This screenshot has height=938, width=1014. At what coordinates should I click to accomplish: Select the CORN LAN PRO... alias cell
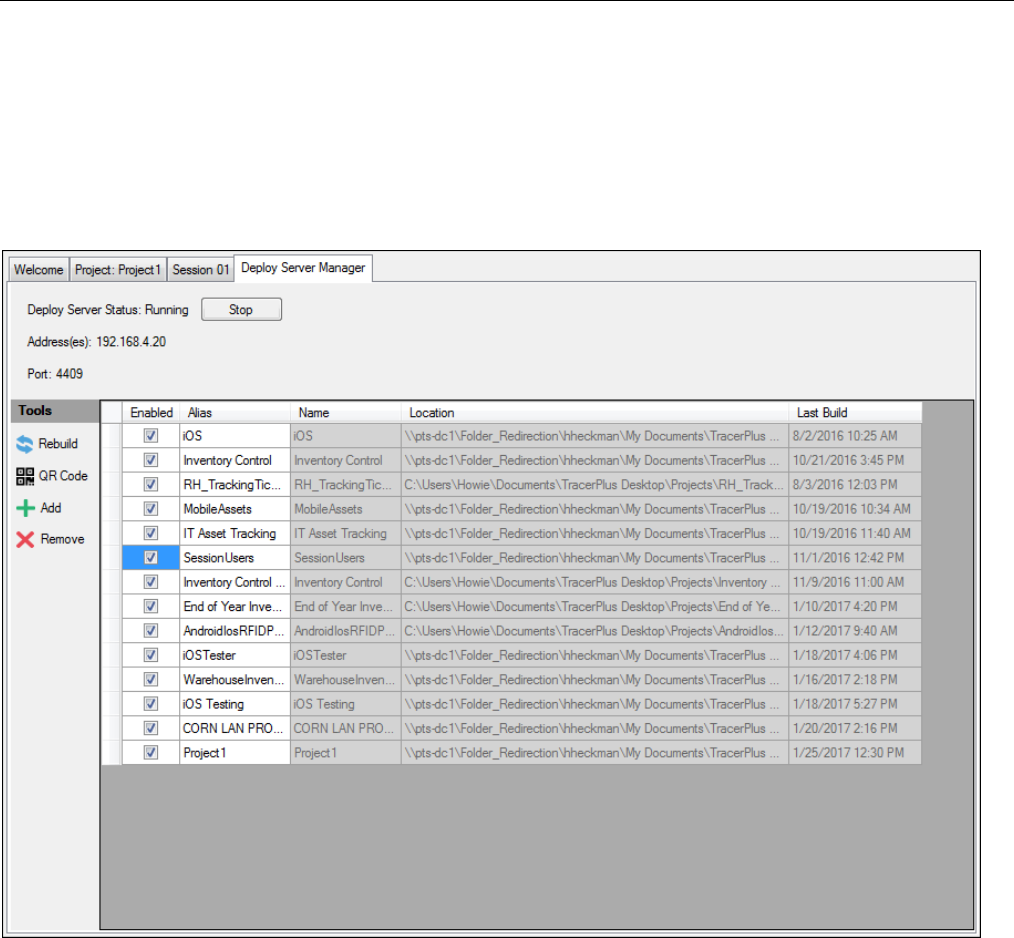pos(235,728)
